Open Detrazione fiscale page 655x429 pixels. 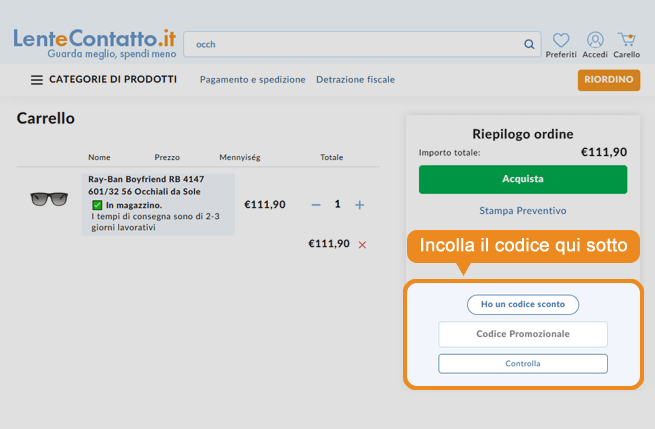click(355, 80)
